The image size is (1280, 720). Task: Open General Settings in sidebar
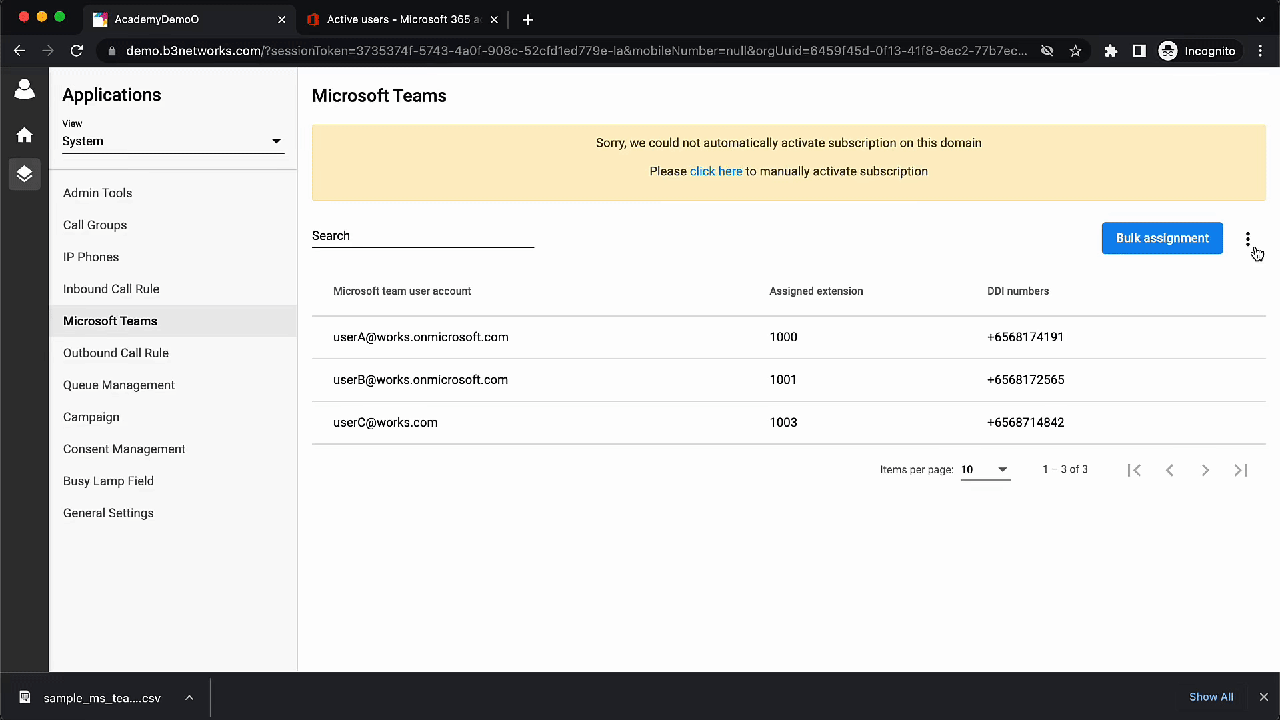[172, 513]
